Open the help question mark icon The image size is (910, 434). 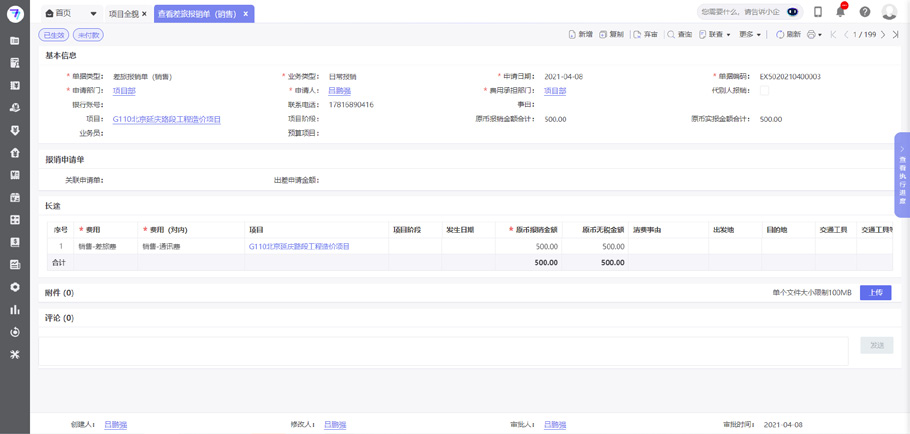pyautogui.click(x=865, y=12)
